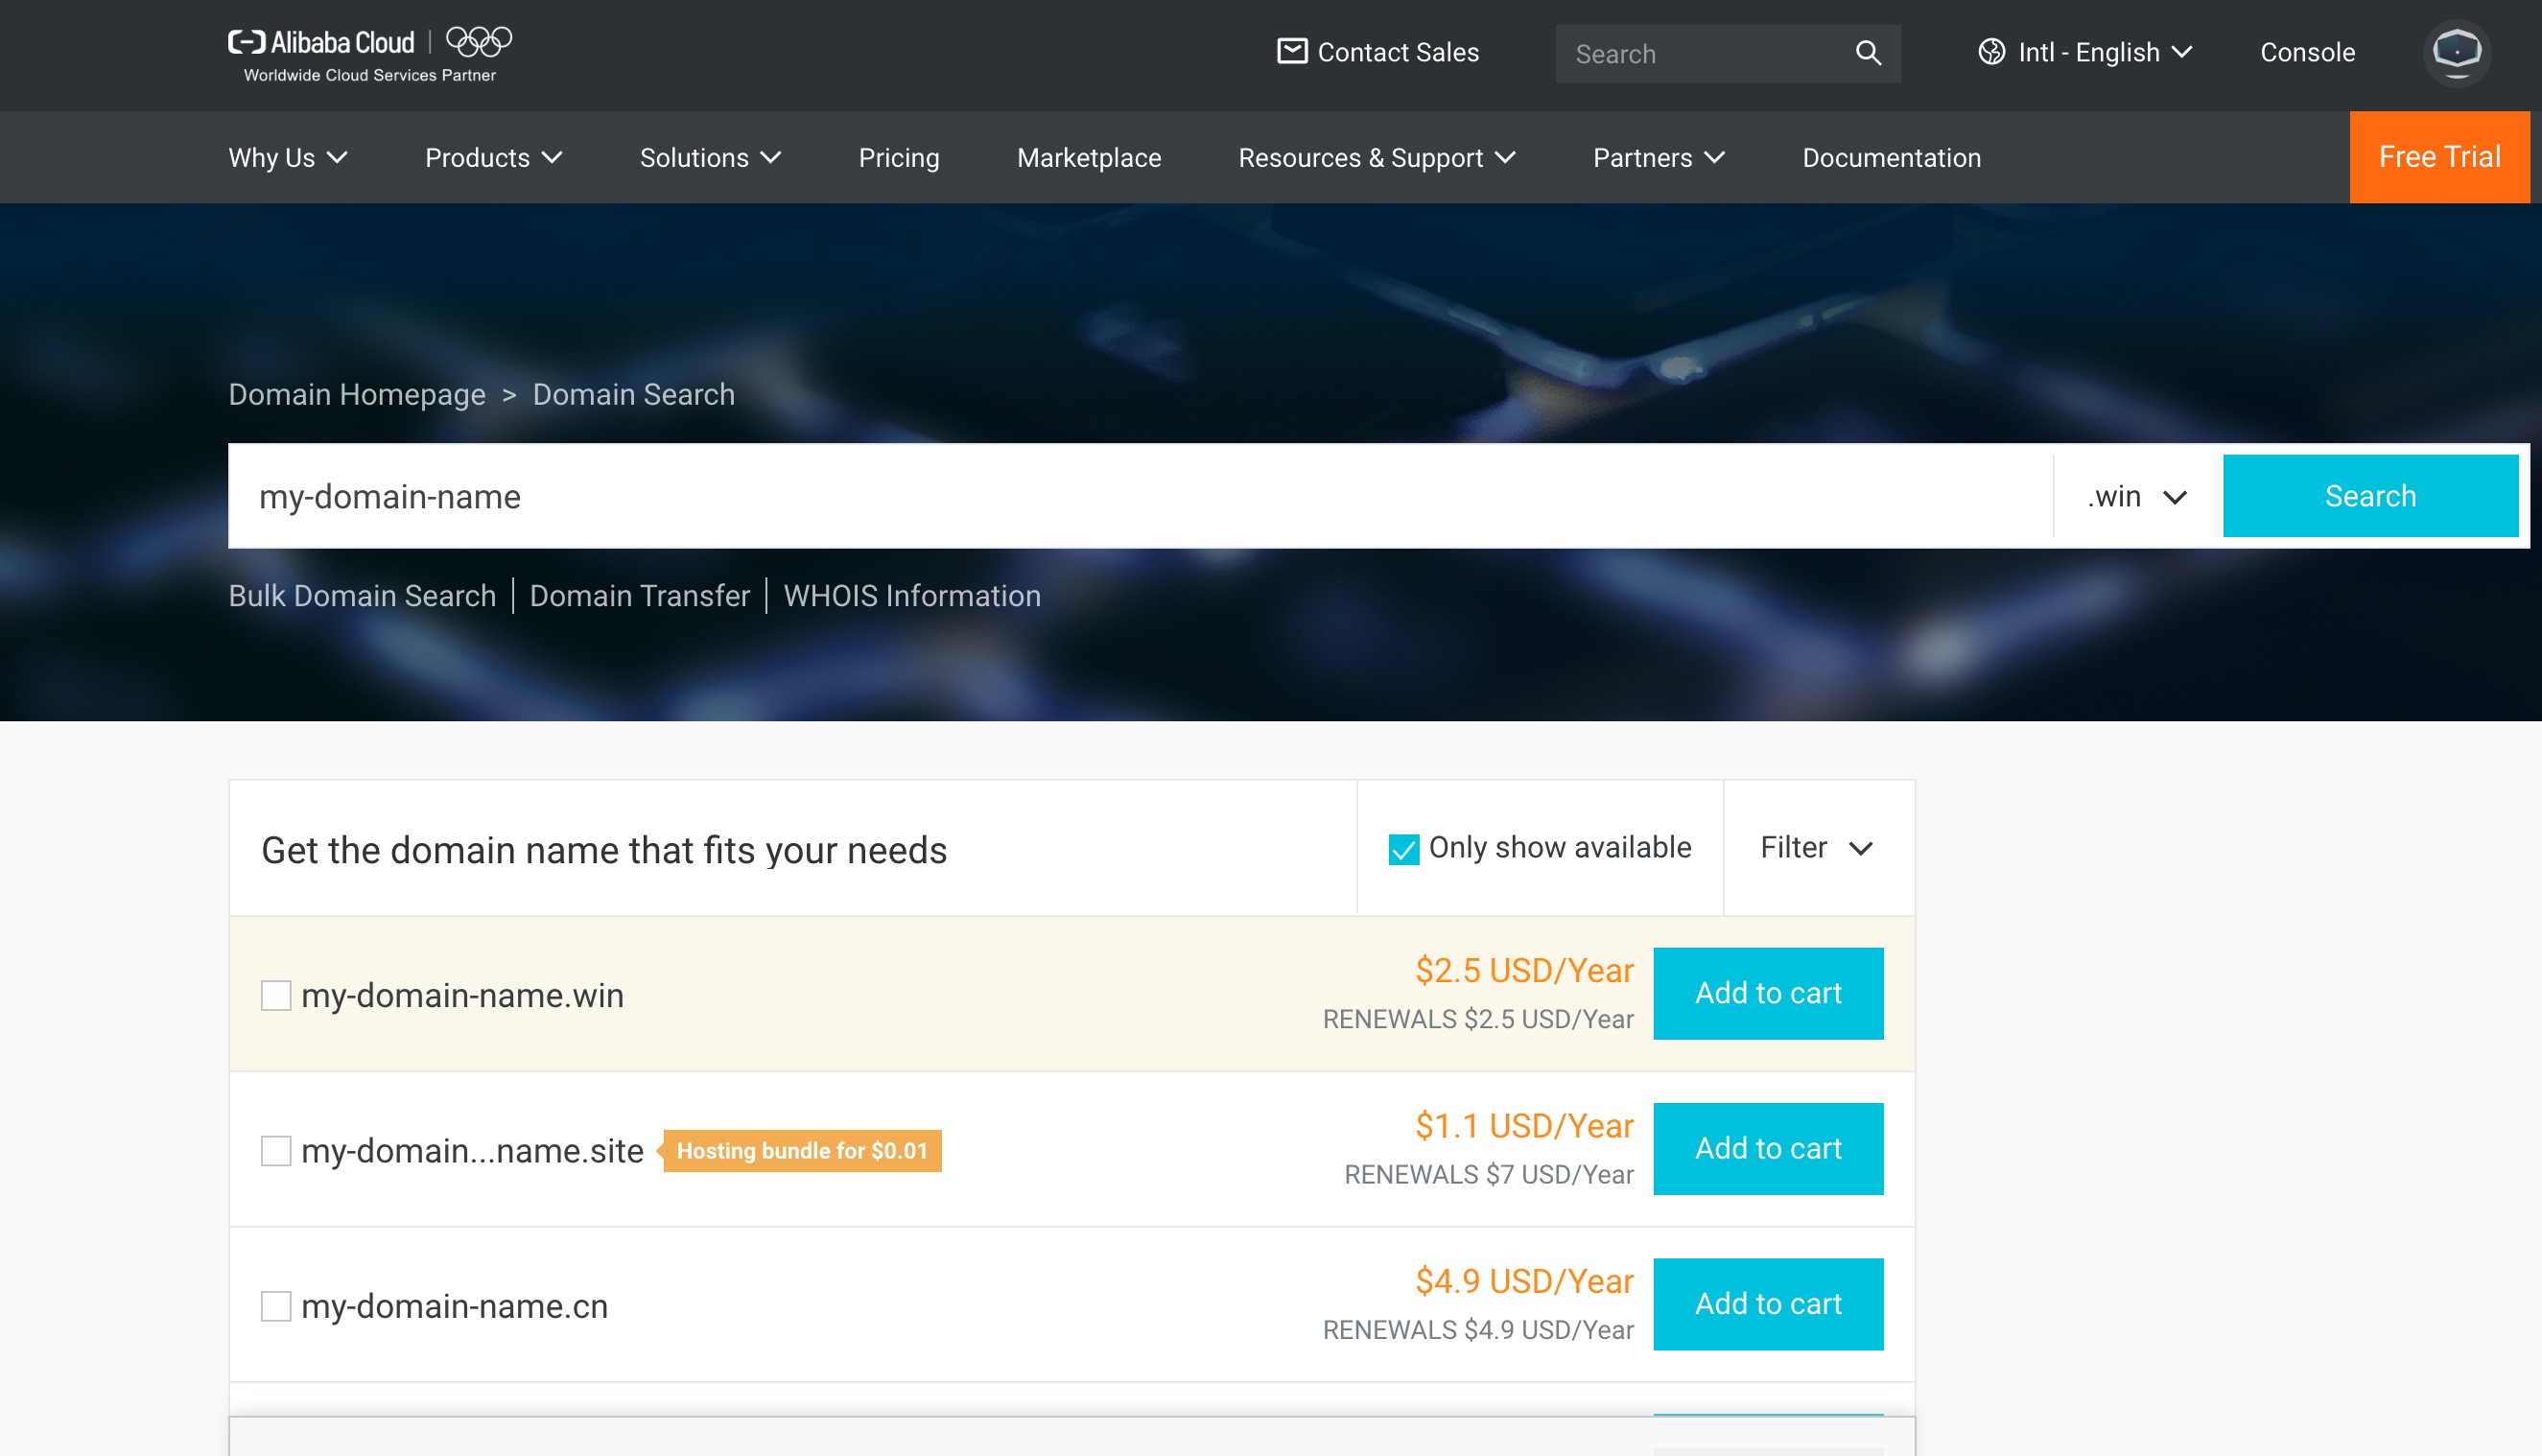Click the Olympic rings partner logo

(x=478, y=41)
